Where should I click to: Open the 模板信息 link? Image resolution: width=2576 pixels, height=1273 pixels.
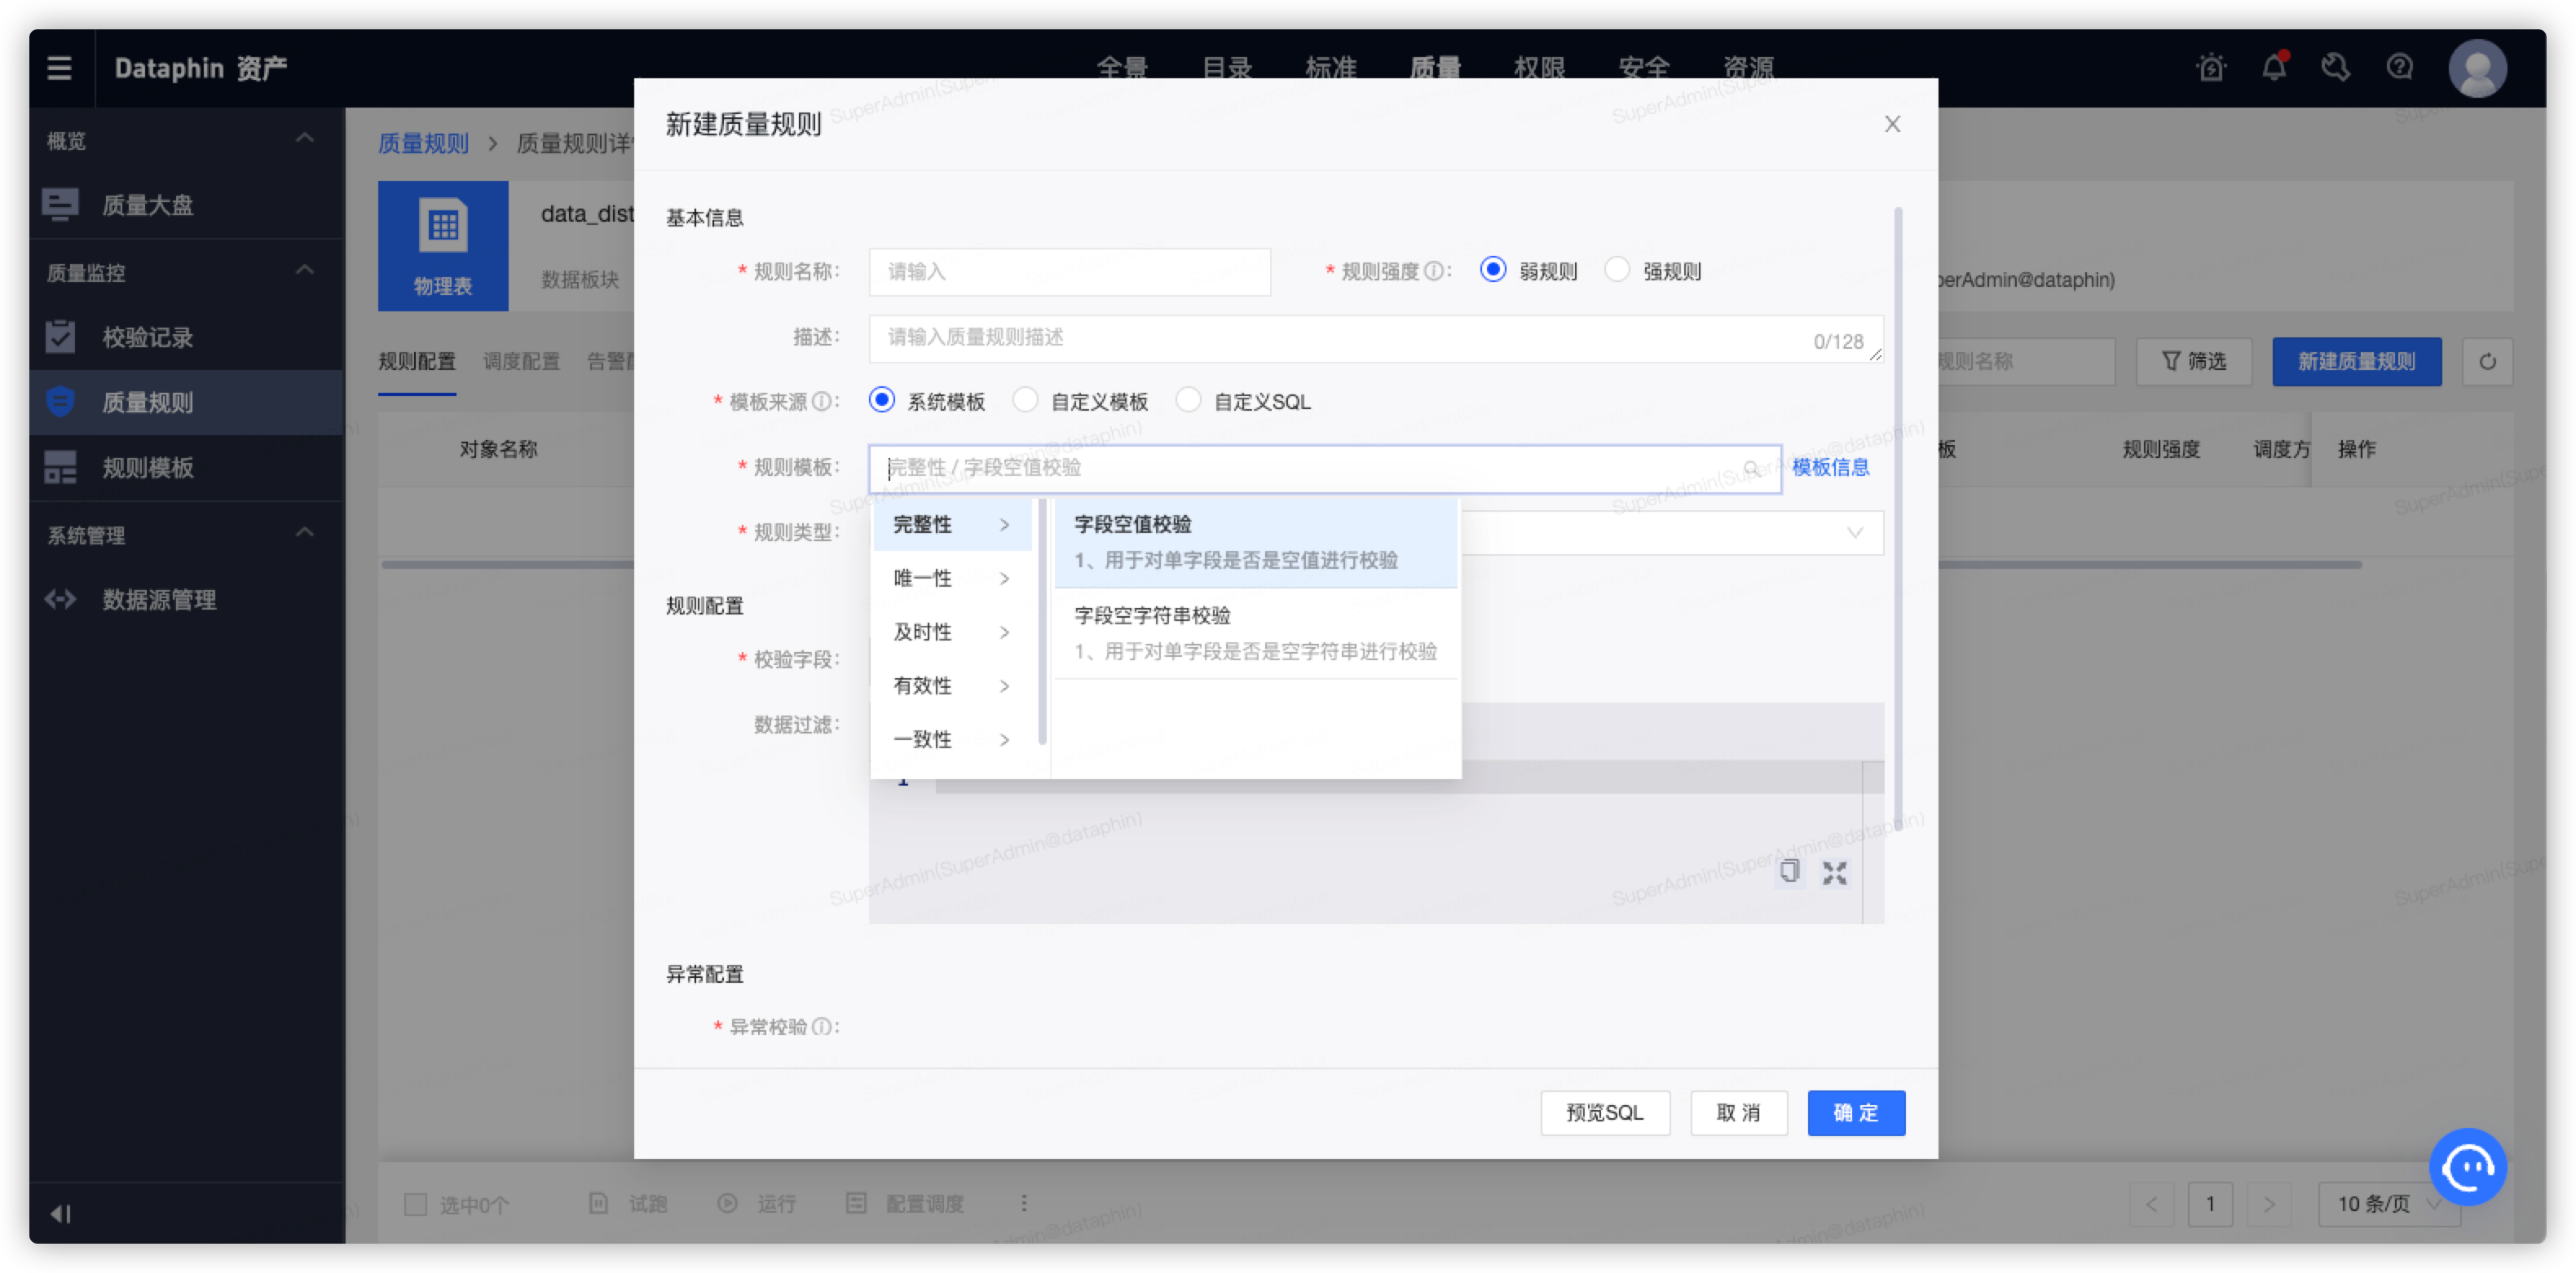click(x=1830, y=467)
